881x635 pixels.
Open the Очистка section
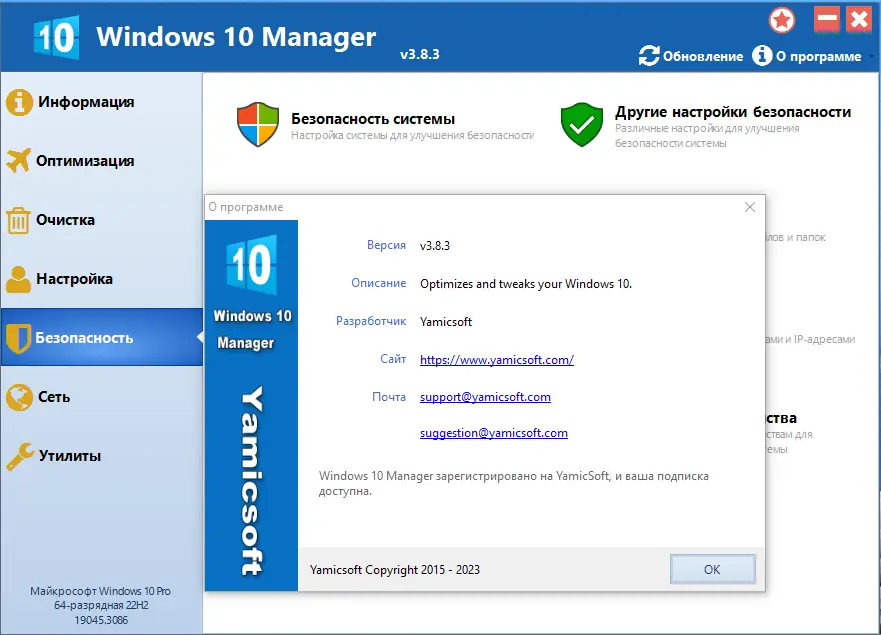(x=101, y=220)
